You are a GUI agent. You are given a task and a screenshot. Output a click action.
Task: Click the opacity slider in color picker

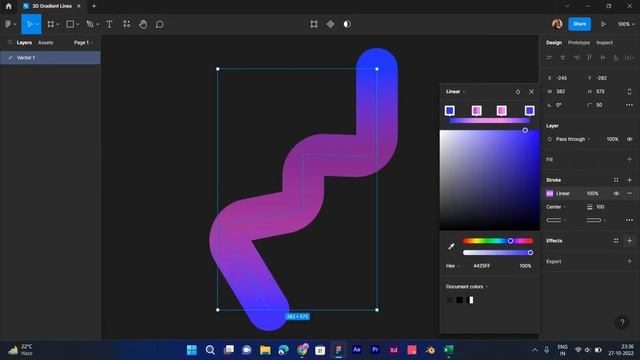pos(498,253)
